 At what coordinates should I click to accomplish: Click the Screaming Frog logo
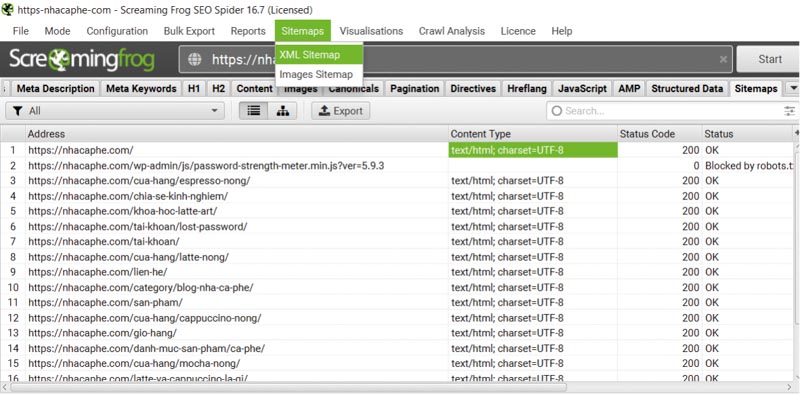(82, 60)
